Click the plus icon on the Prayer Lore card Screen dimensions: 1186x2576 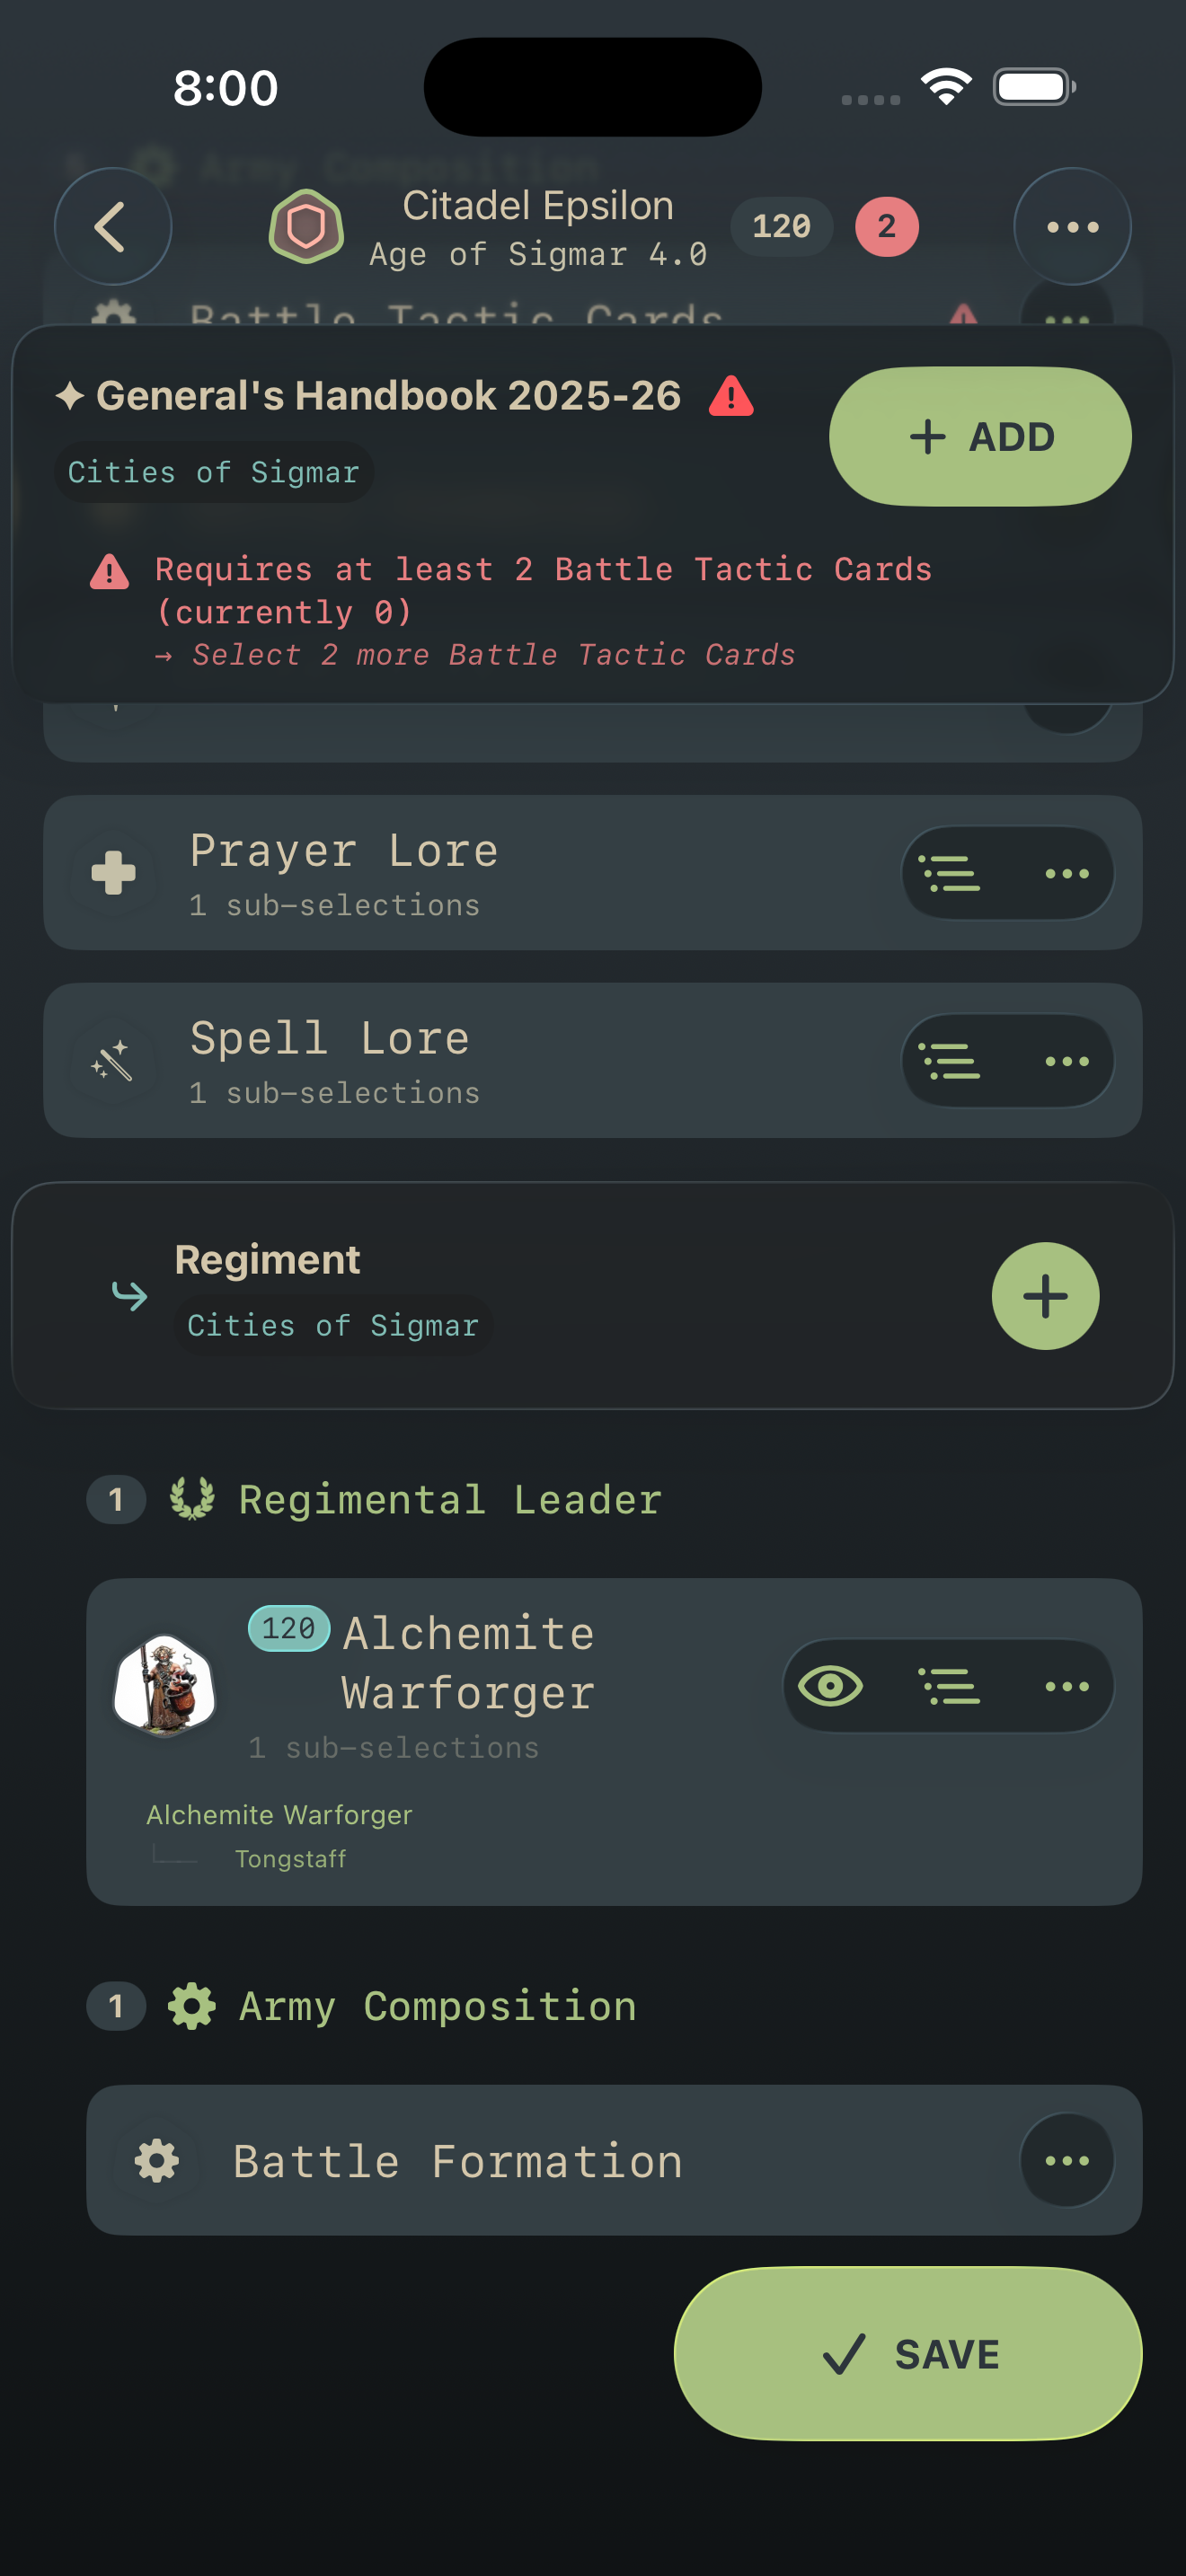[x=114, y=873]
